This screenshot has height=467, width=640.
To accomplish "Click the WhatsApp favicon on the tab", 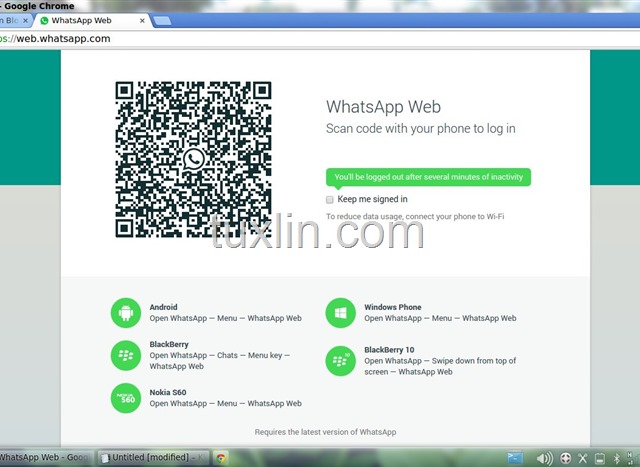I will 44,20.
